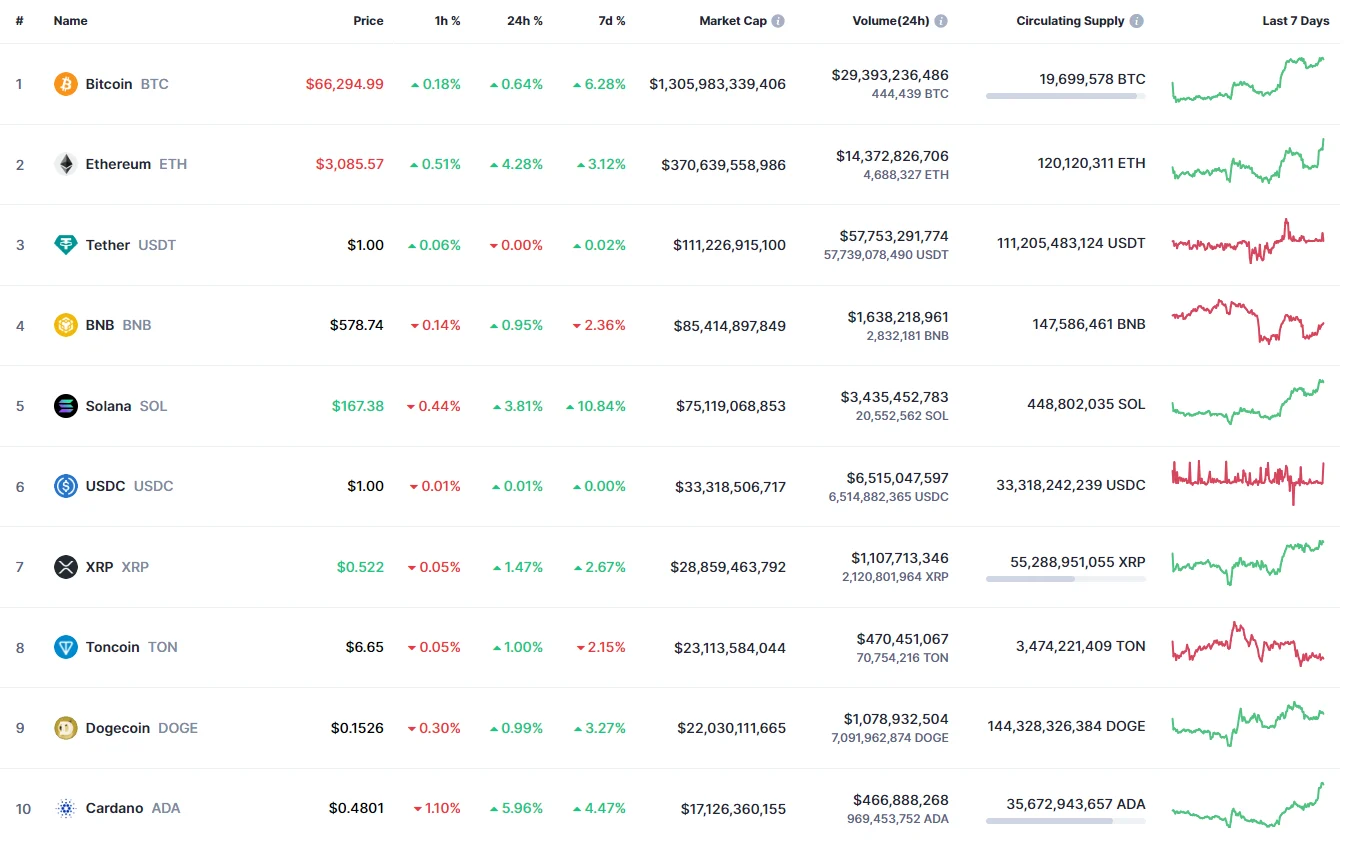Click the Dogecoin logo icon
The image size is (1352, 842).
coord(65,728)
